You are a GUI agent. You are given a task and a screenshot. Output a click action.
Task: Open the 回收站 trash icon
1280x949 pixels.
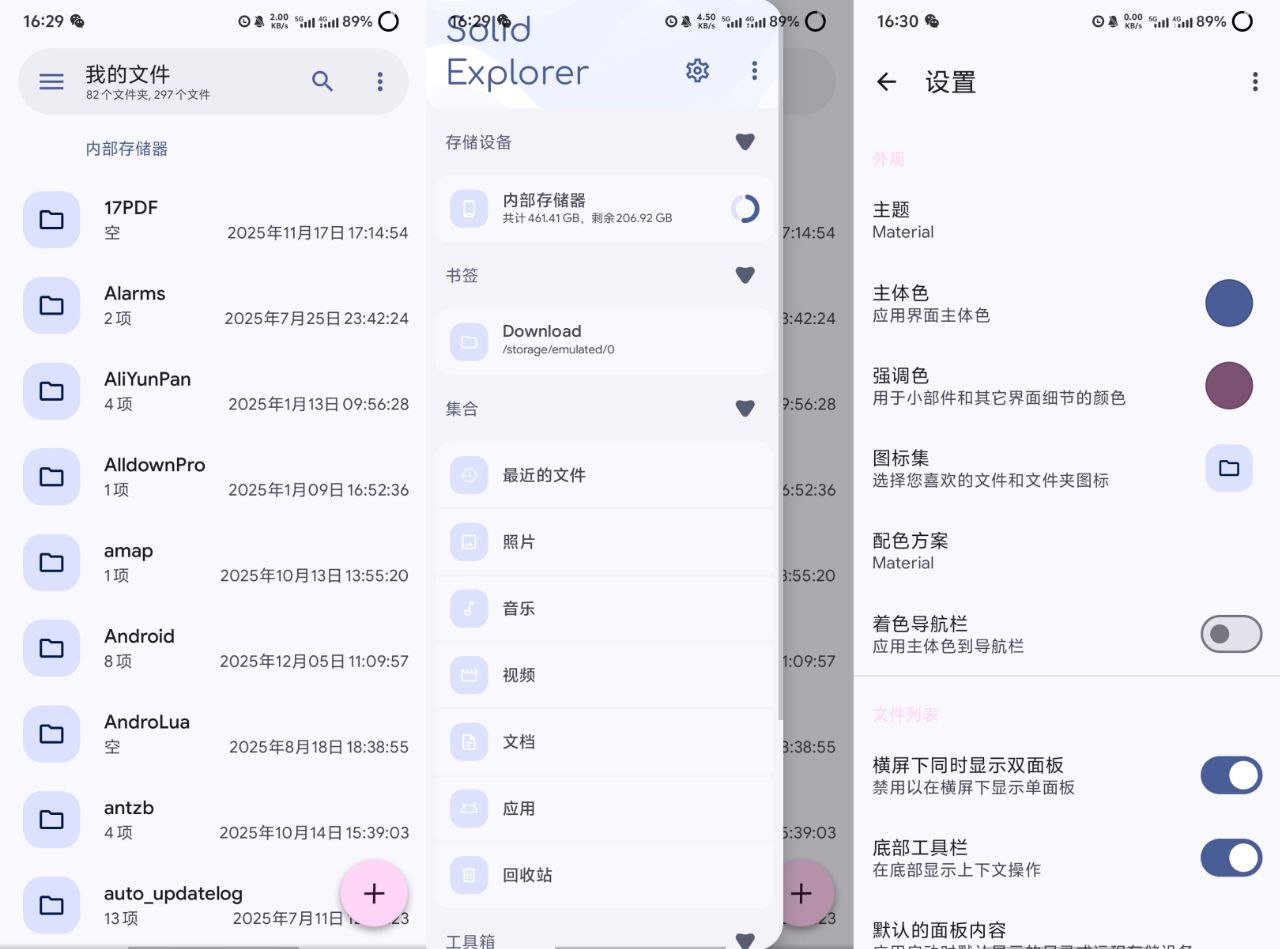[468, 875]
